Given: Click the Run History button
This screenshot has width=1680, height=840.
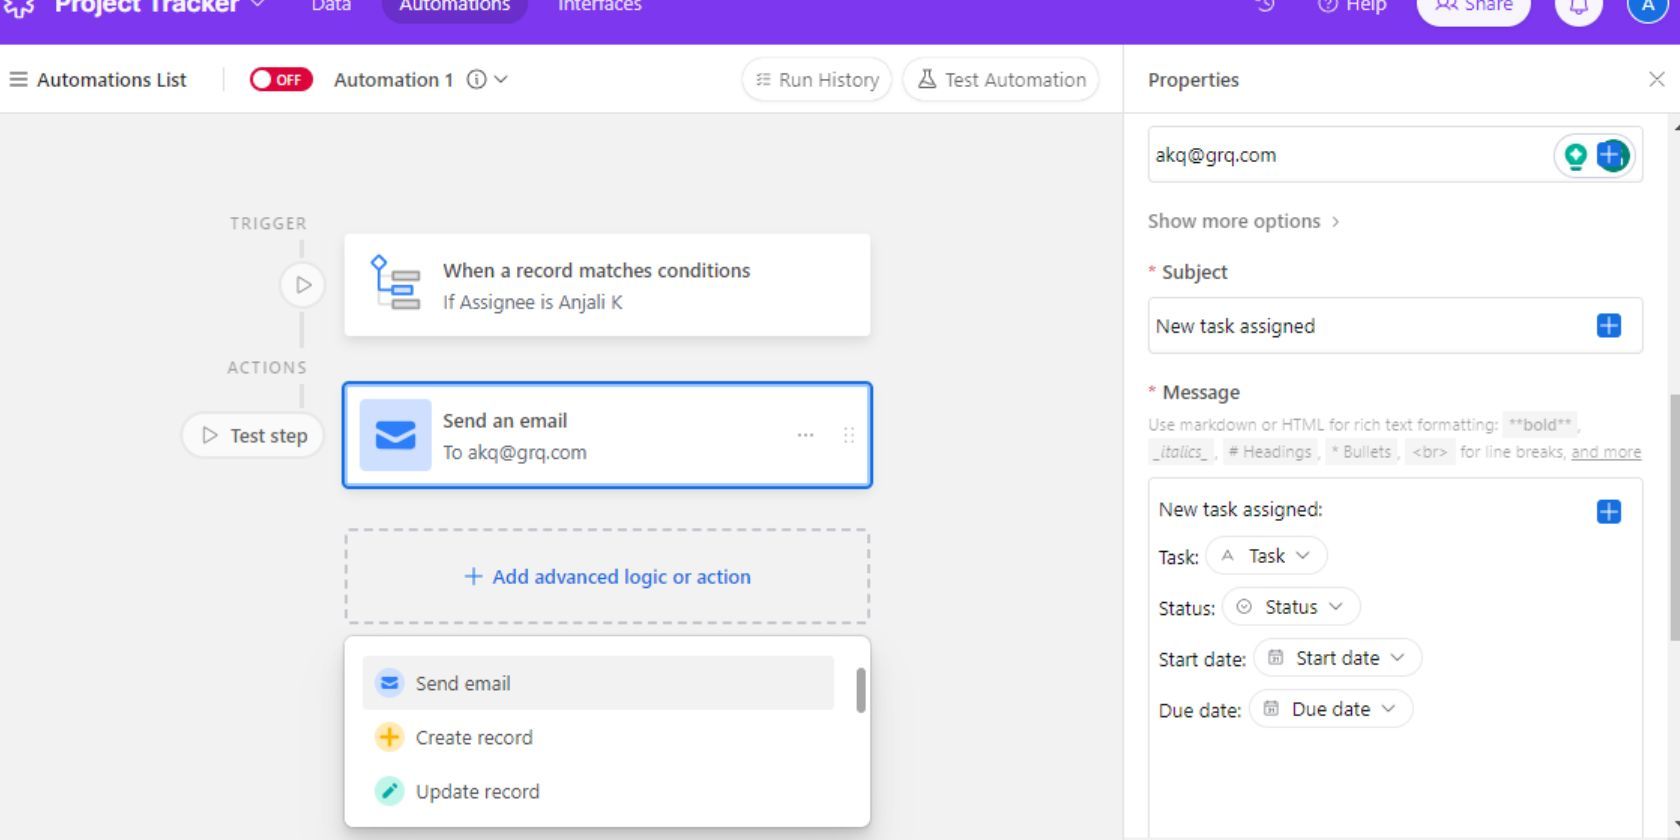Looking at the screenshot, I should pyautogui.click(x=817, y=80).
